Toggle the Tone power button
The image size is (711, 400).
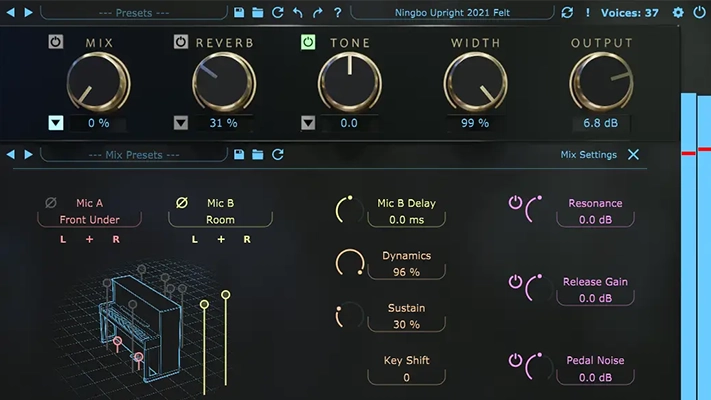pyautogui.click(x=308, y=43)
